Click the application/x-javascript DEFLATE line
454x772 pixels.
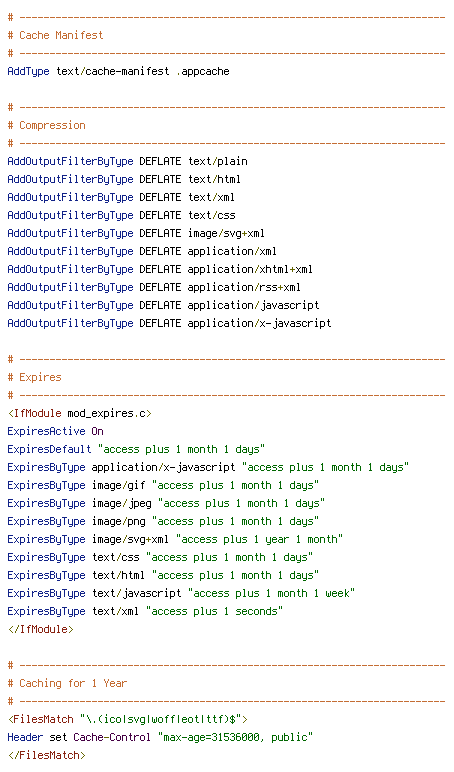(x=169, y=323)
